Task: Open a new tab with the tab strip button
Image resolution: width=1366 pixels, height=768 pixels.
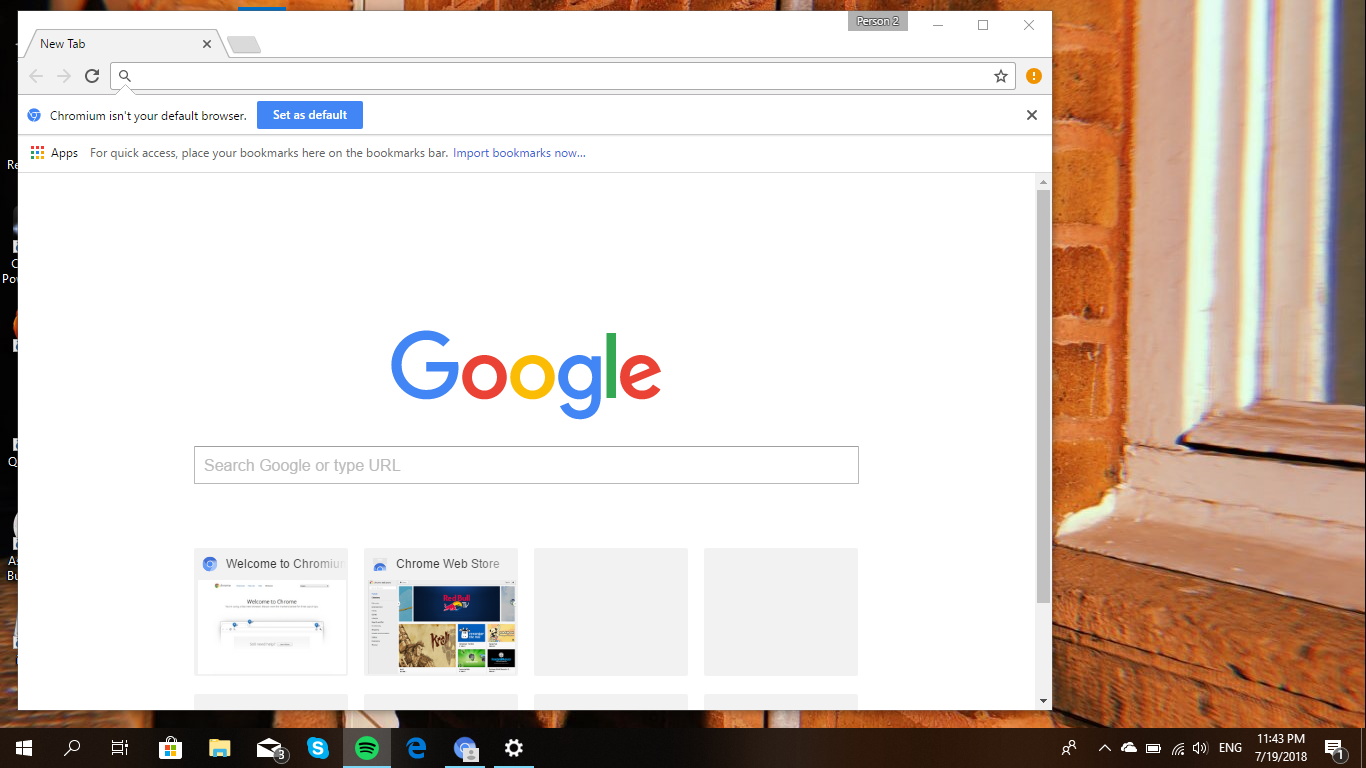Action: pyautogui.click(x=244, y=44)
